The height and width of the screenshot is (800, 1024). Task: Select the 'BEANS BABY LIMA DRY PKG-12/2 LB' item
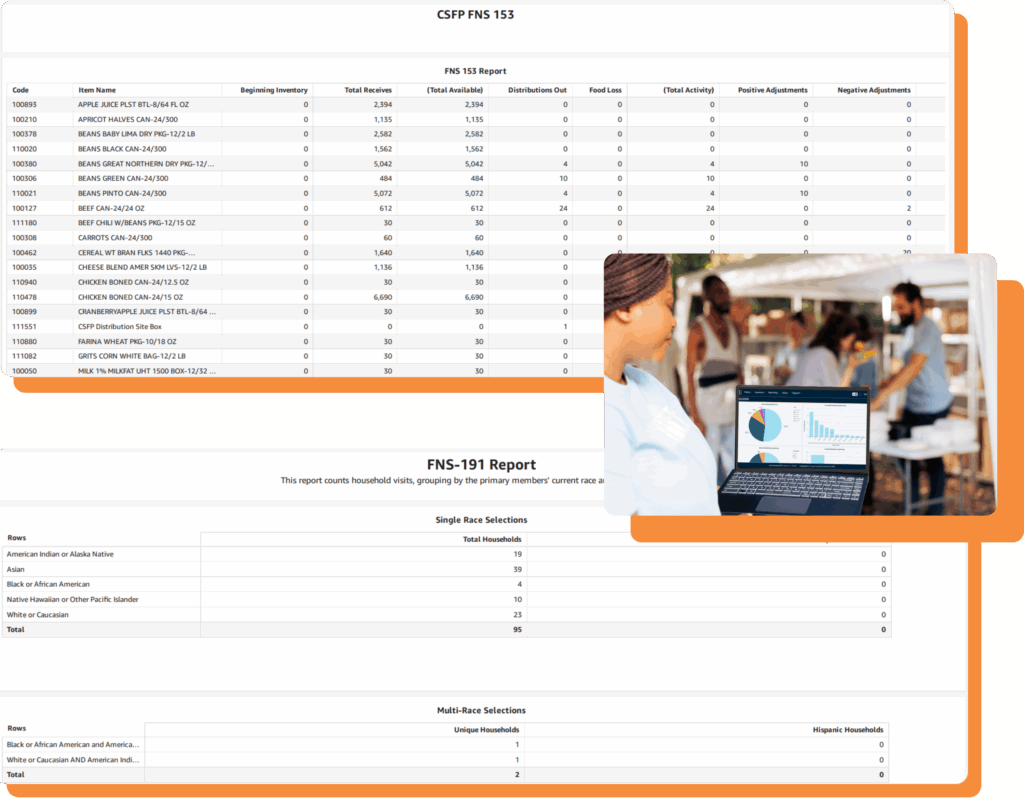tap(136, 134)
